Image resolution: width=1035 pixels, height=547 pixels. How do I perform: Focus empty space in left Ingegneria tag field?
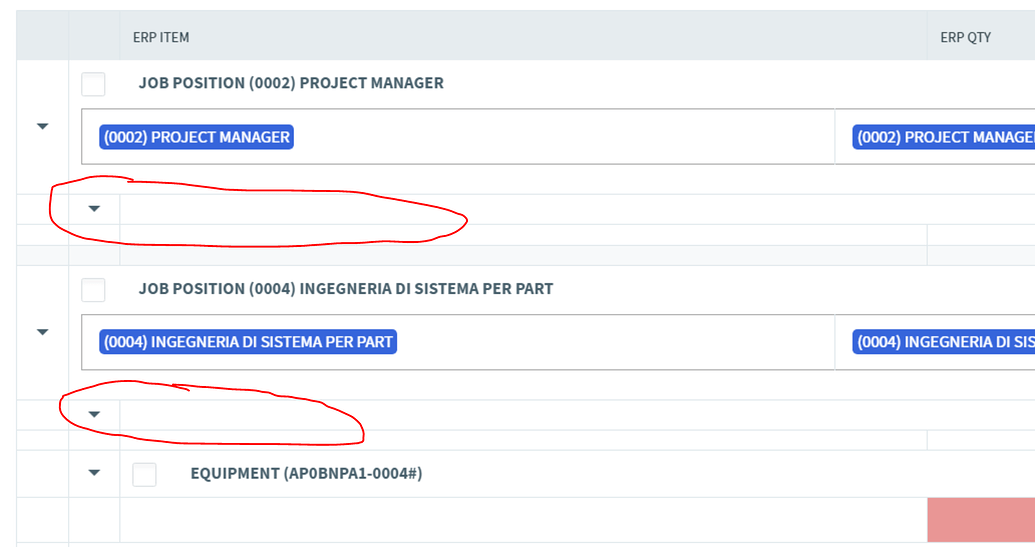610,342
